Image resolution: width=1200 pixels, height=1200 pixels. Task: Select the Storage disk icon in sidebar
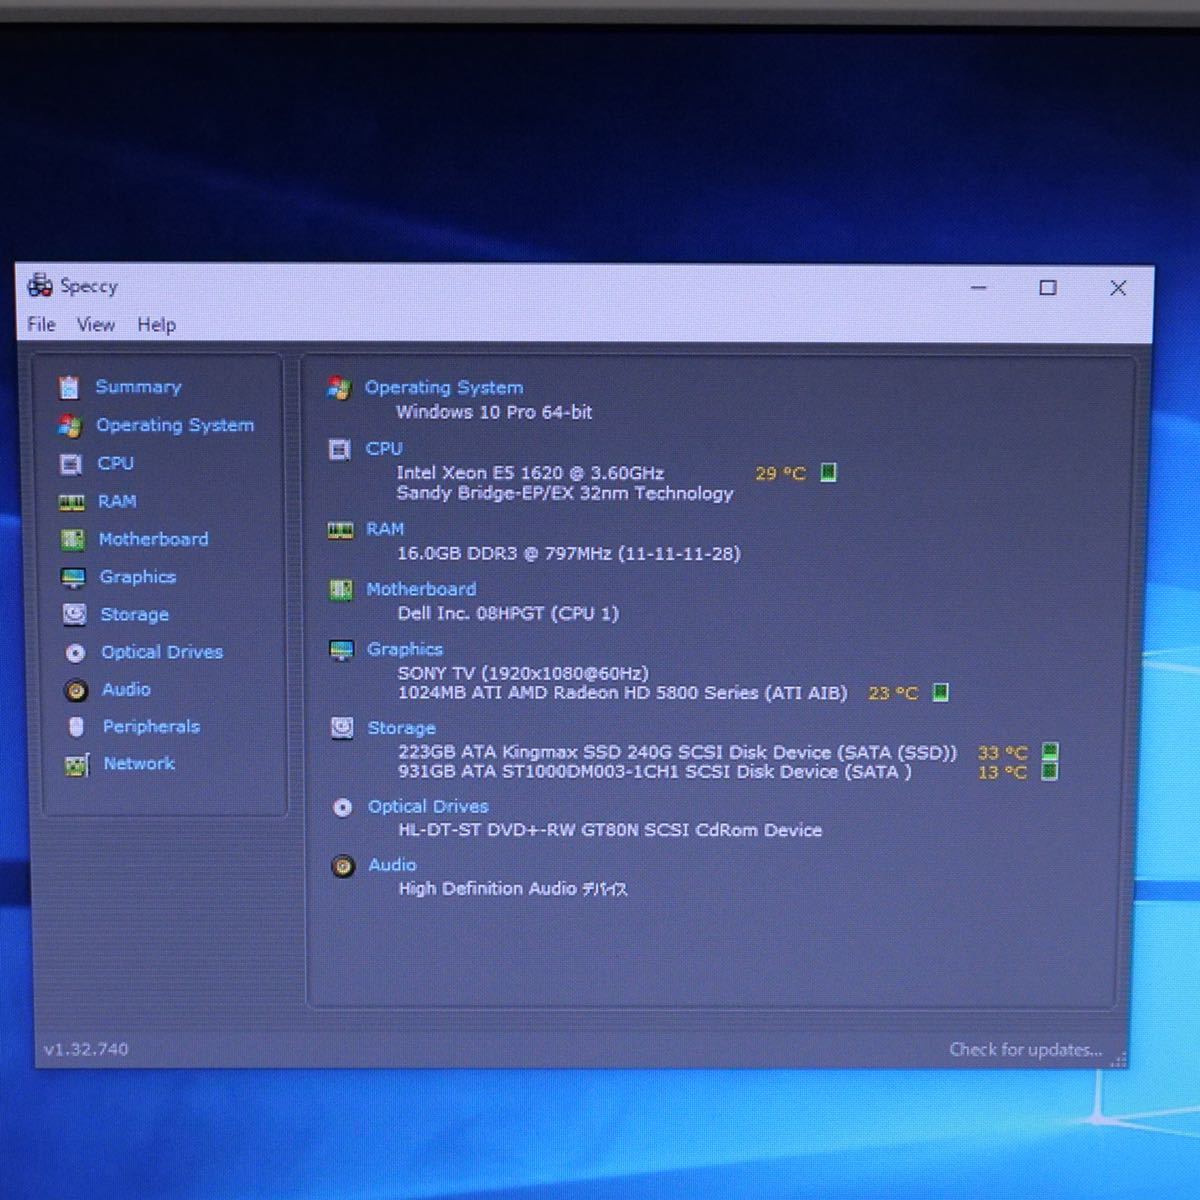(x=74, y=615)
